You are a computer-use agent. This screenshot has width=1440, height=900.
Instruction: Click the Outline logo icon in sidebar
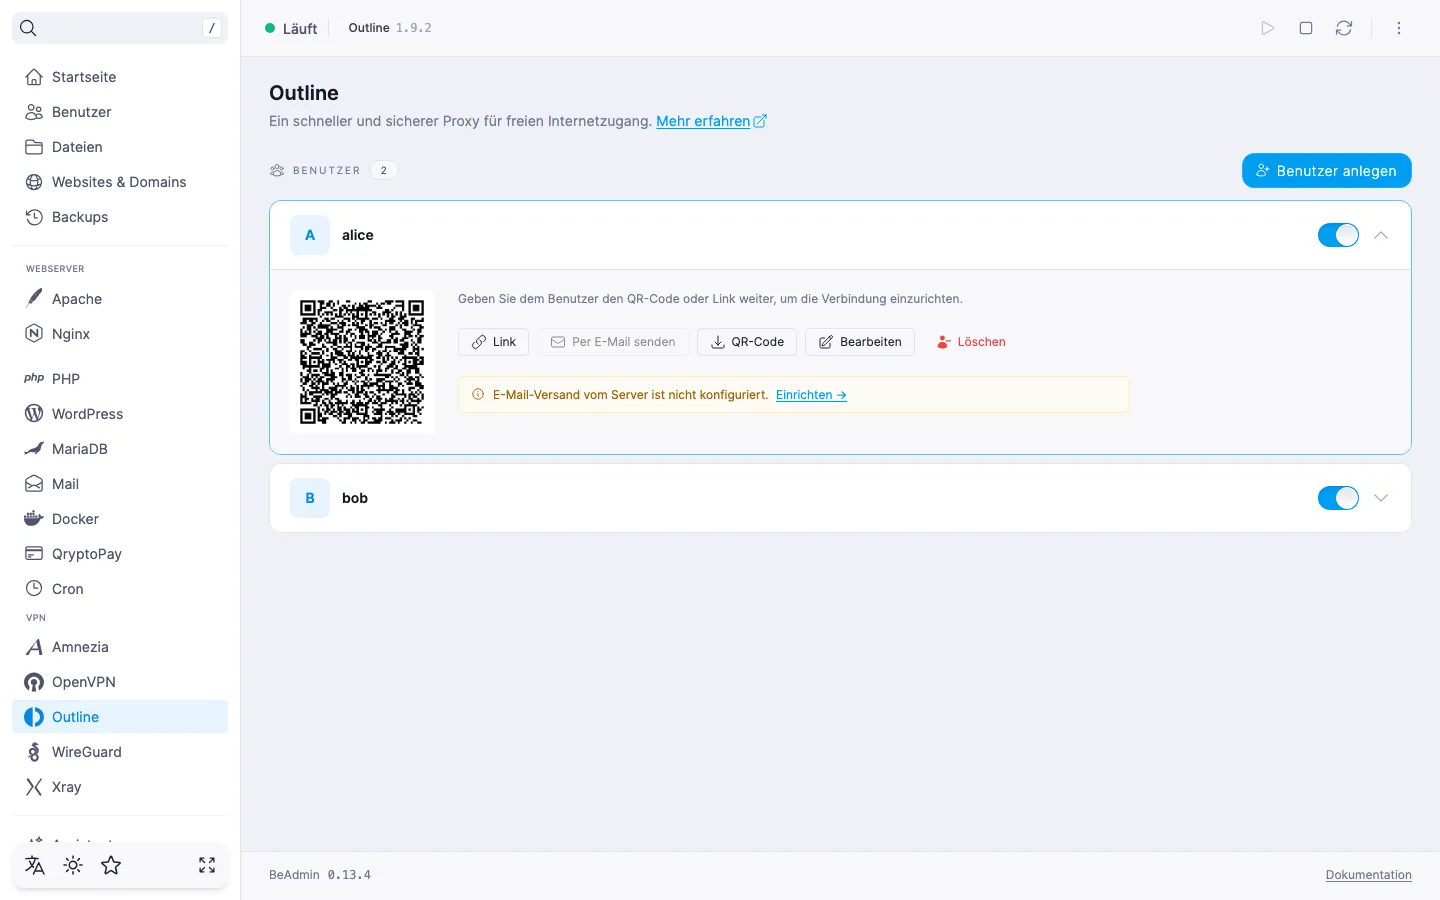[34, 717]
